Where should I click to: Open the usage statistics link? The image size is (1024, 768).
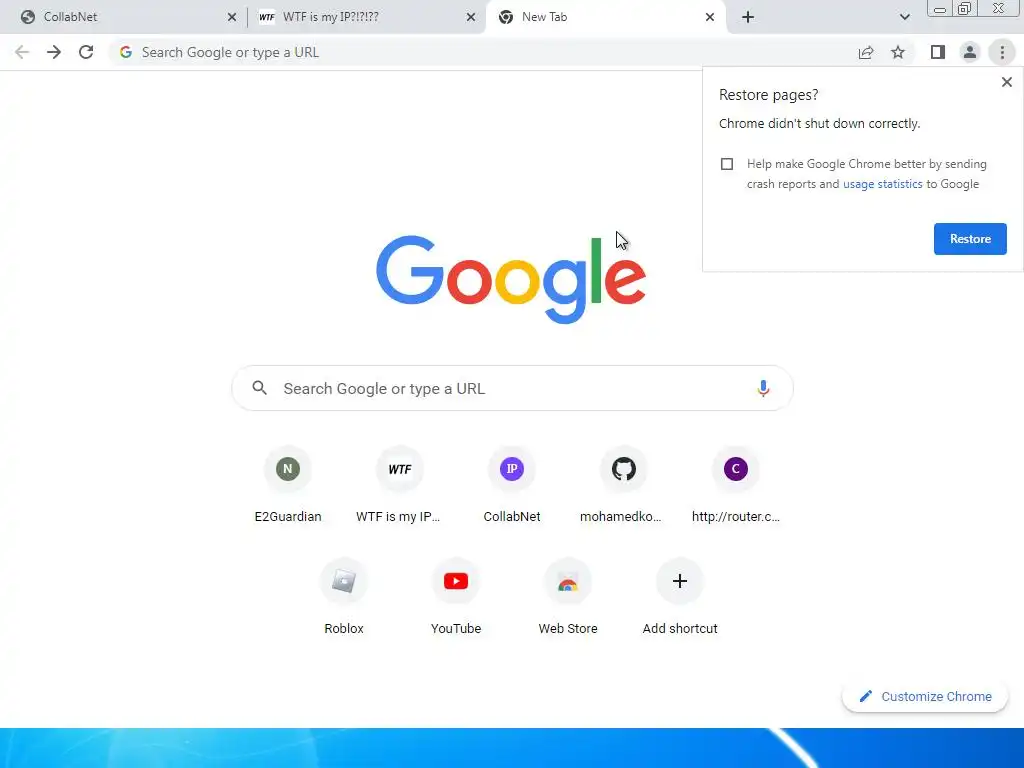click(882, 184)
